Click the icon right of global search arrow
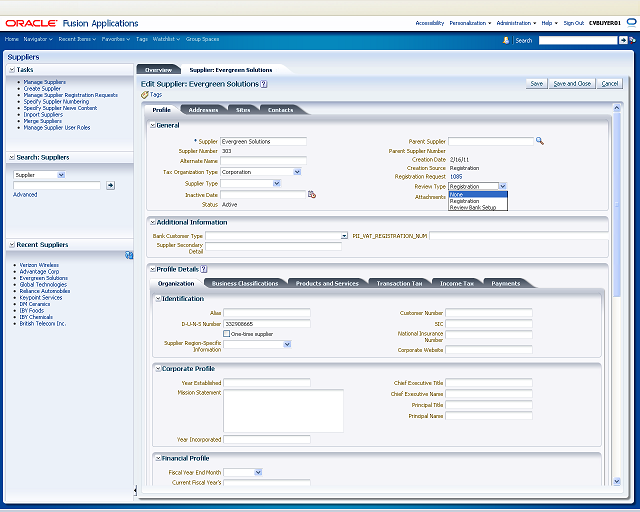This screenshot has height=512, width=640. pos(632,40)
